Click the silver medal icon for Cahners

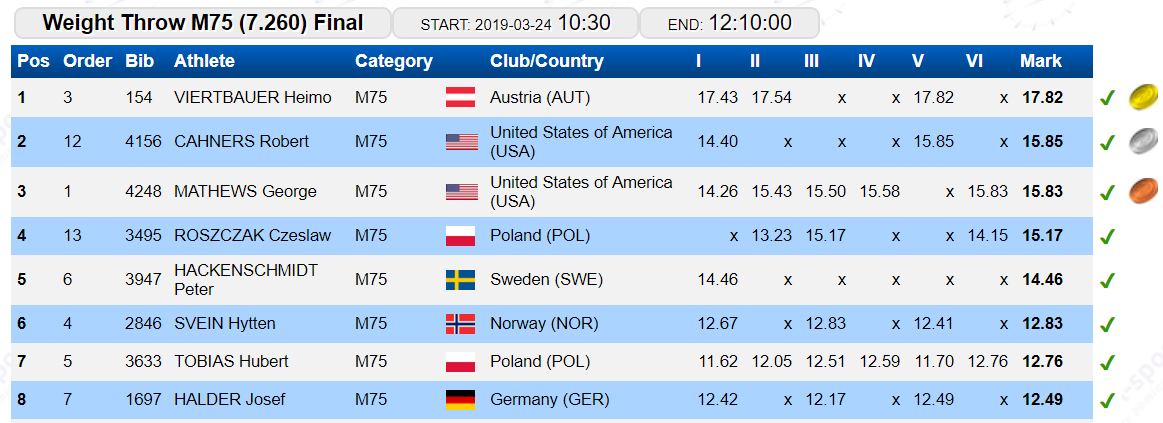pos(1143,142)
